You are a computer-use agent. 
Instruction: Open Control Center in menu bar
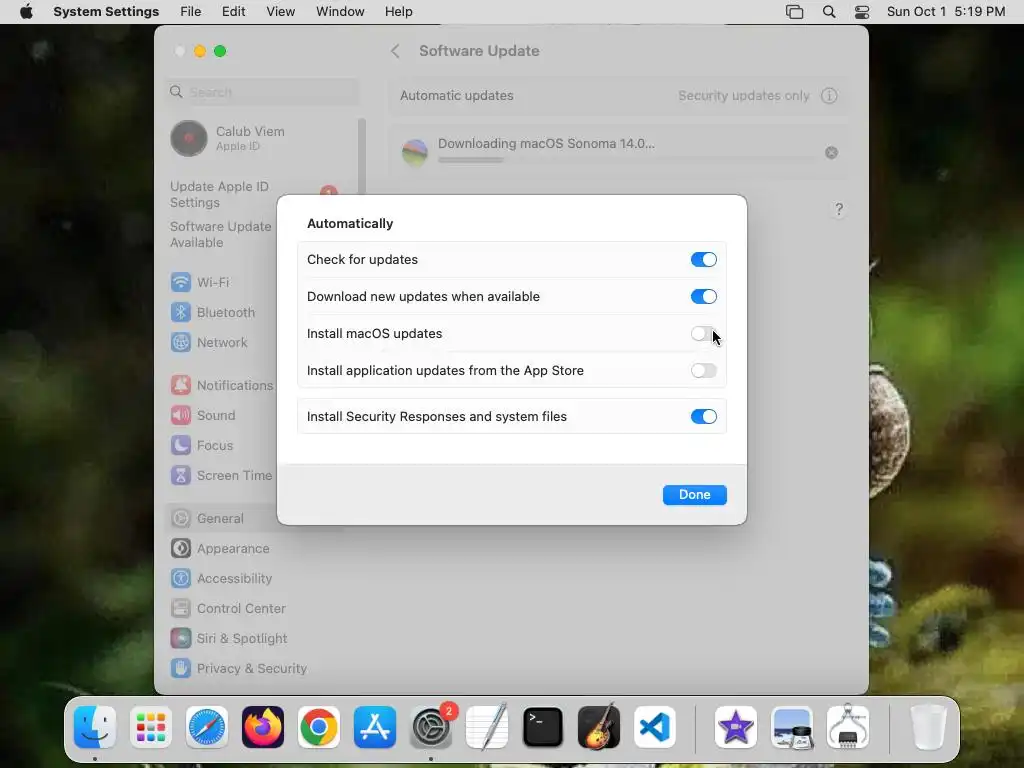pyautogui.click(x=862, y=12)
